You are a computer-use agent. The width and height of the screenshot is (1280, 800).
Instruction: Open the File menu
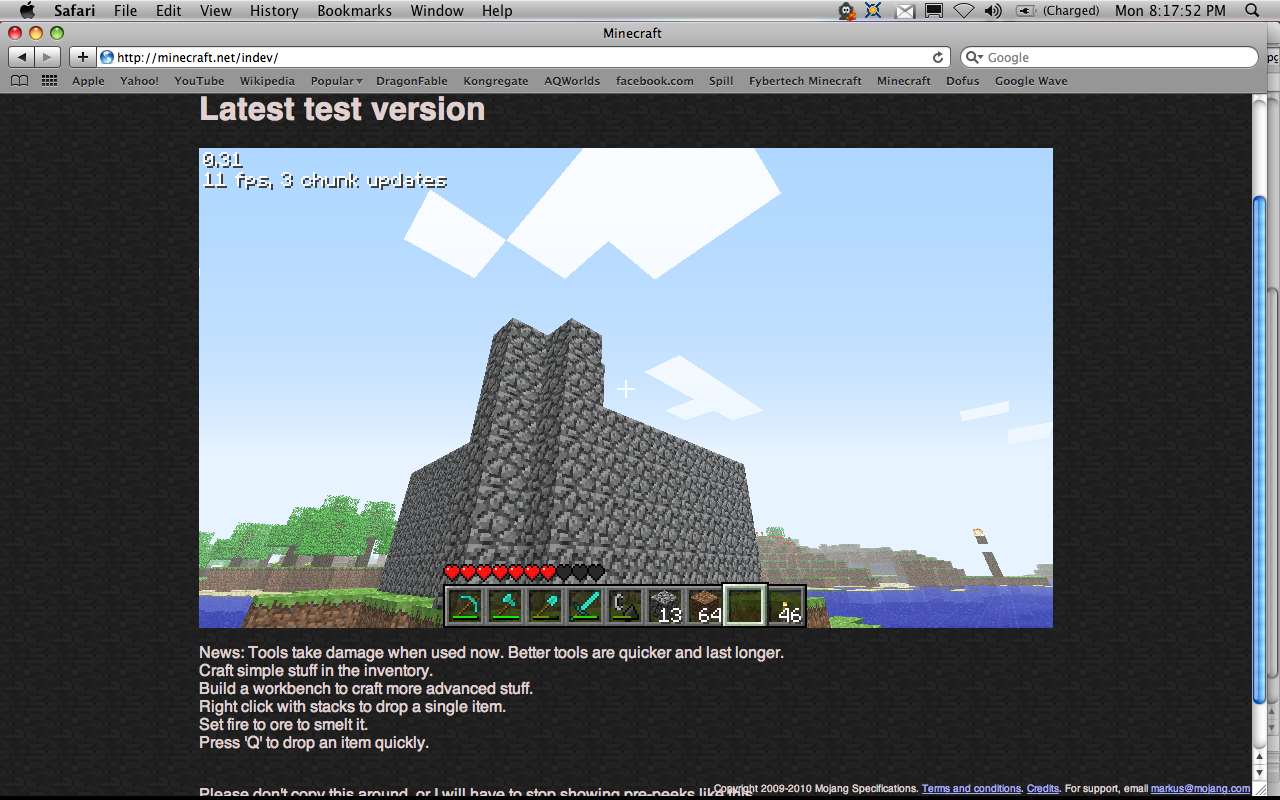[x=126, y=11]
